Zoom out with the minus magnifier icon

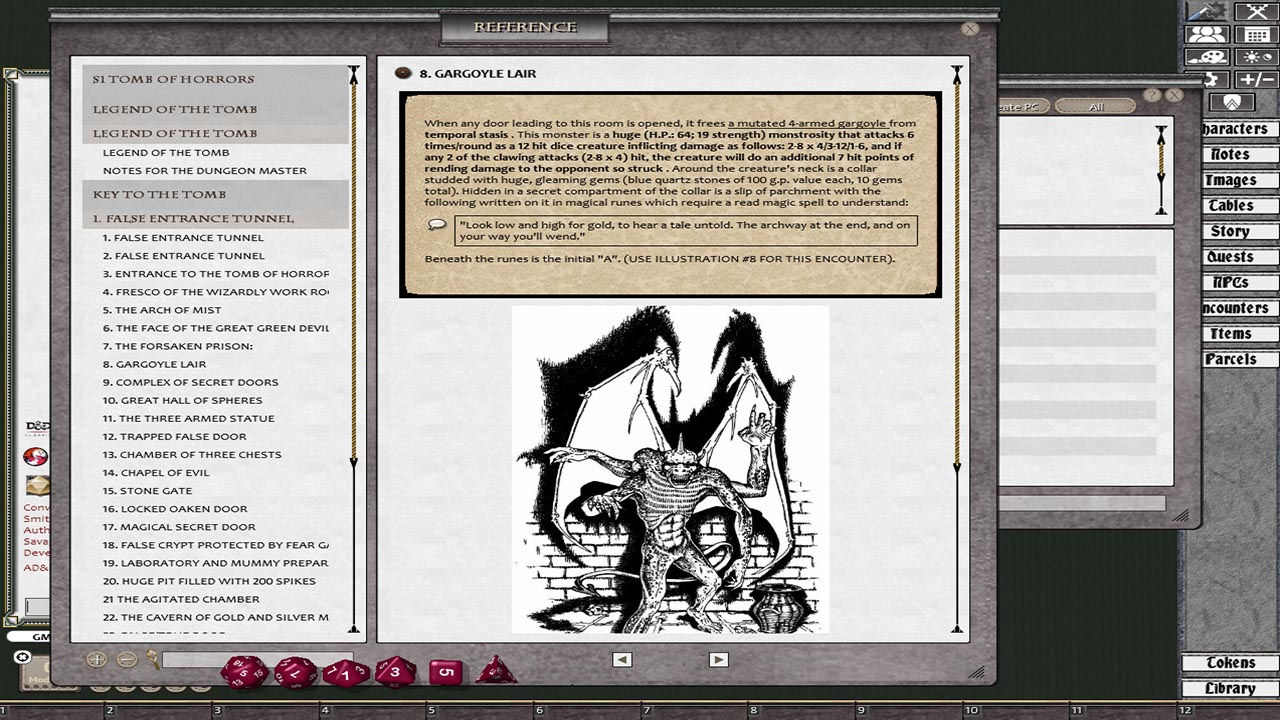[x=128, y=659]
